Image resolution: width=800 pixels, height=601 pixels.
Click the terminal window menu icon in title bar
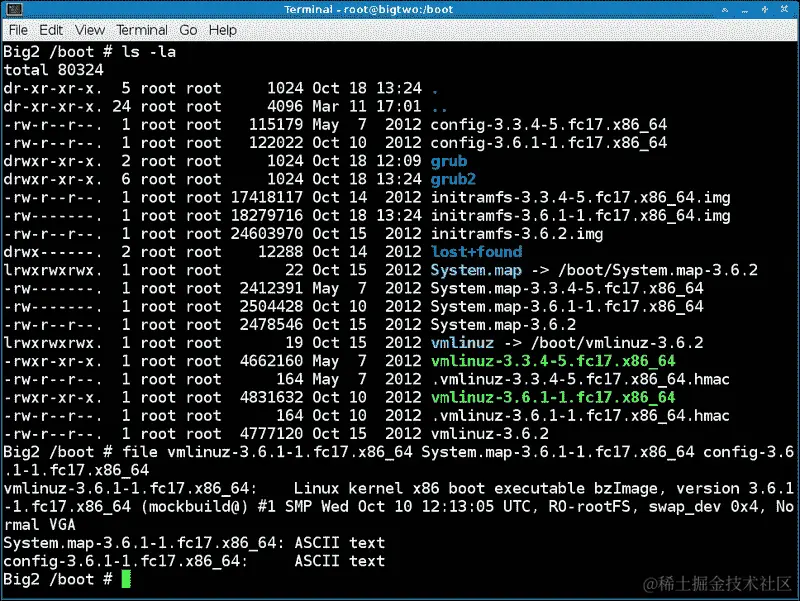coord(14,9)
